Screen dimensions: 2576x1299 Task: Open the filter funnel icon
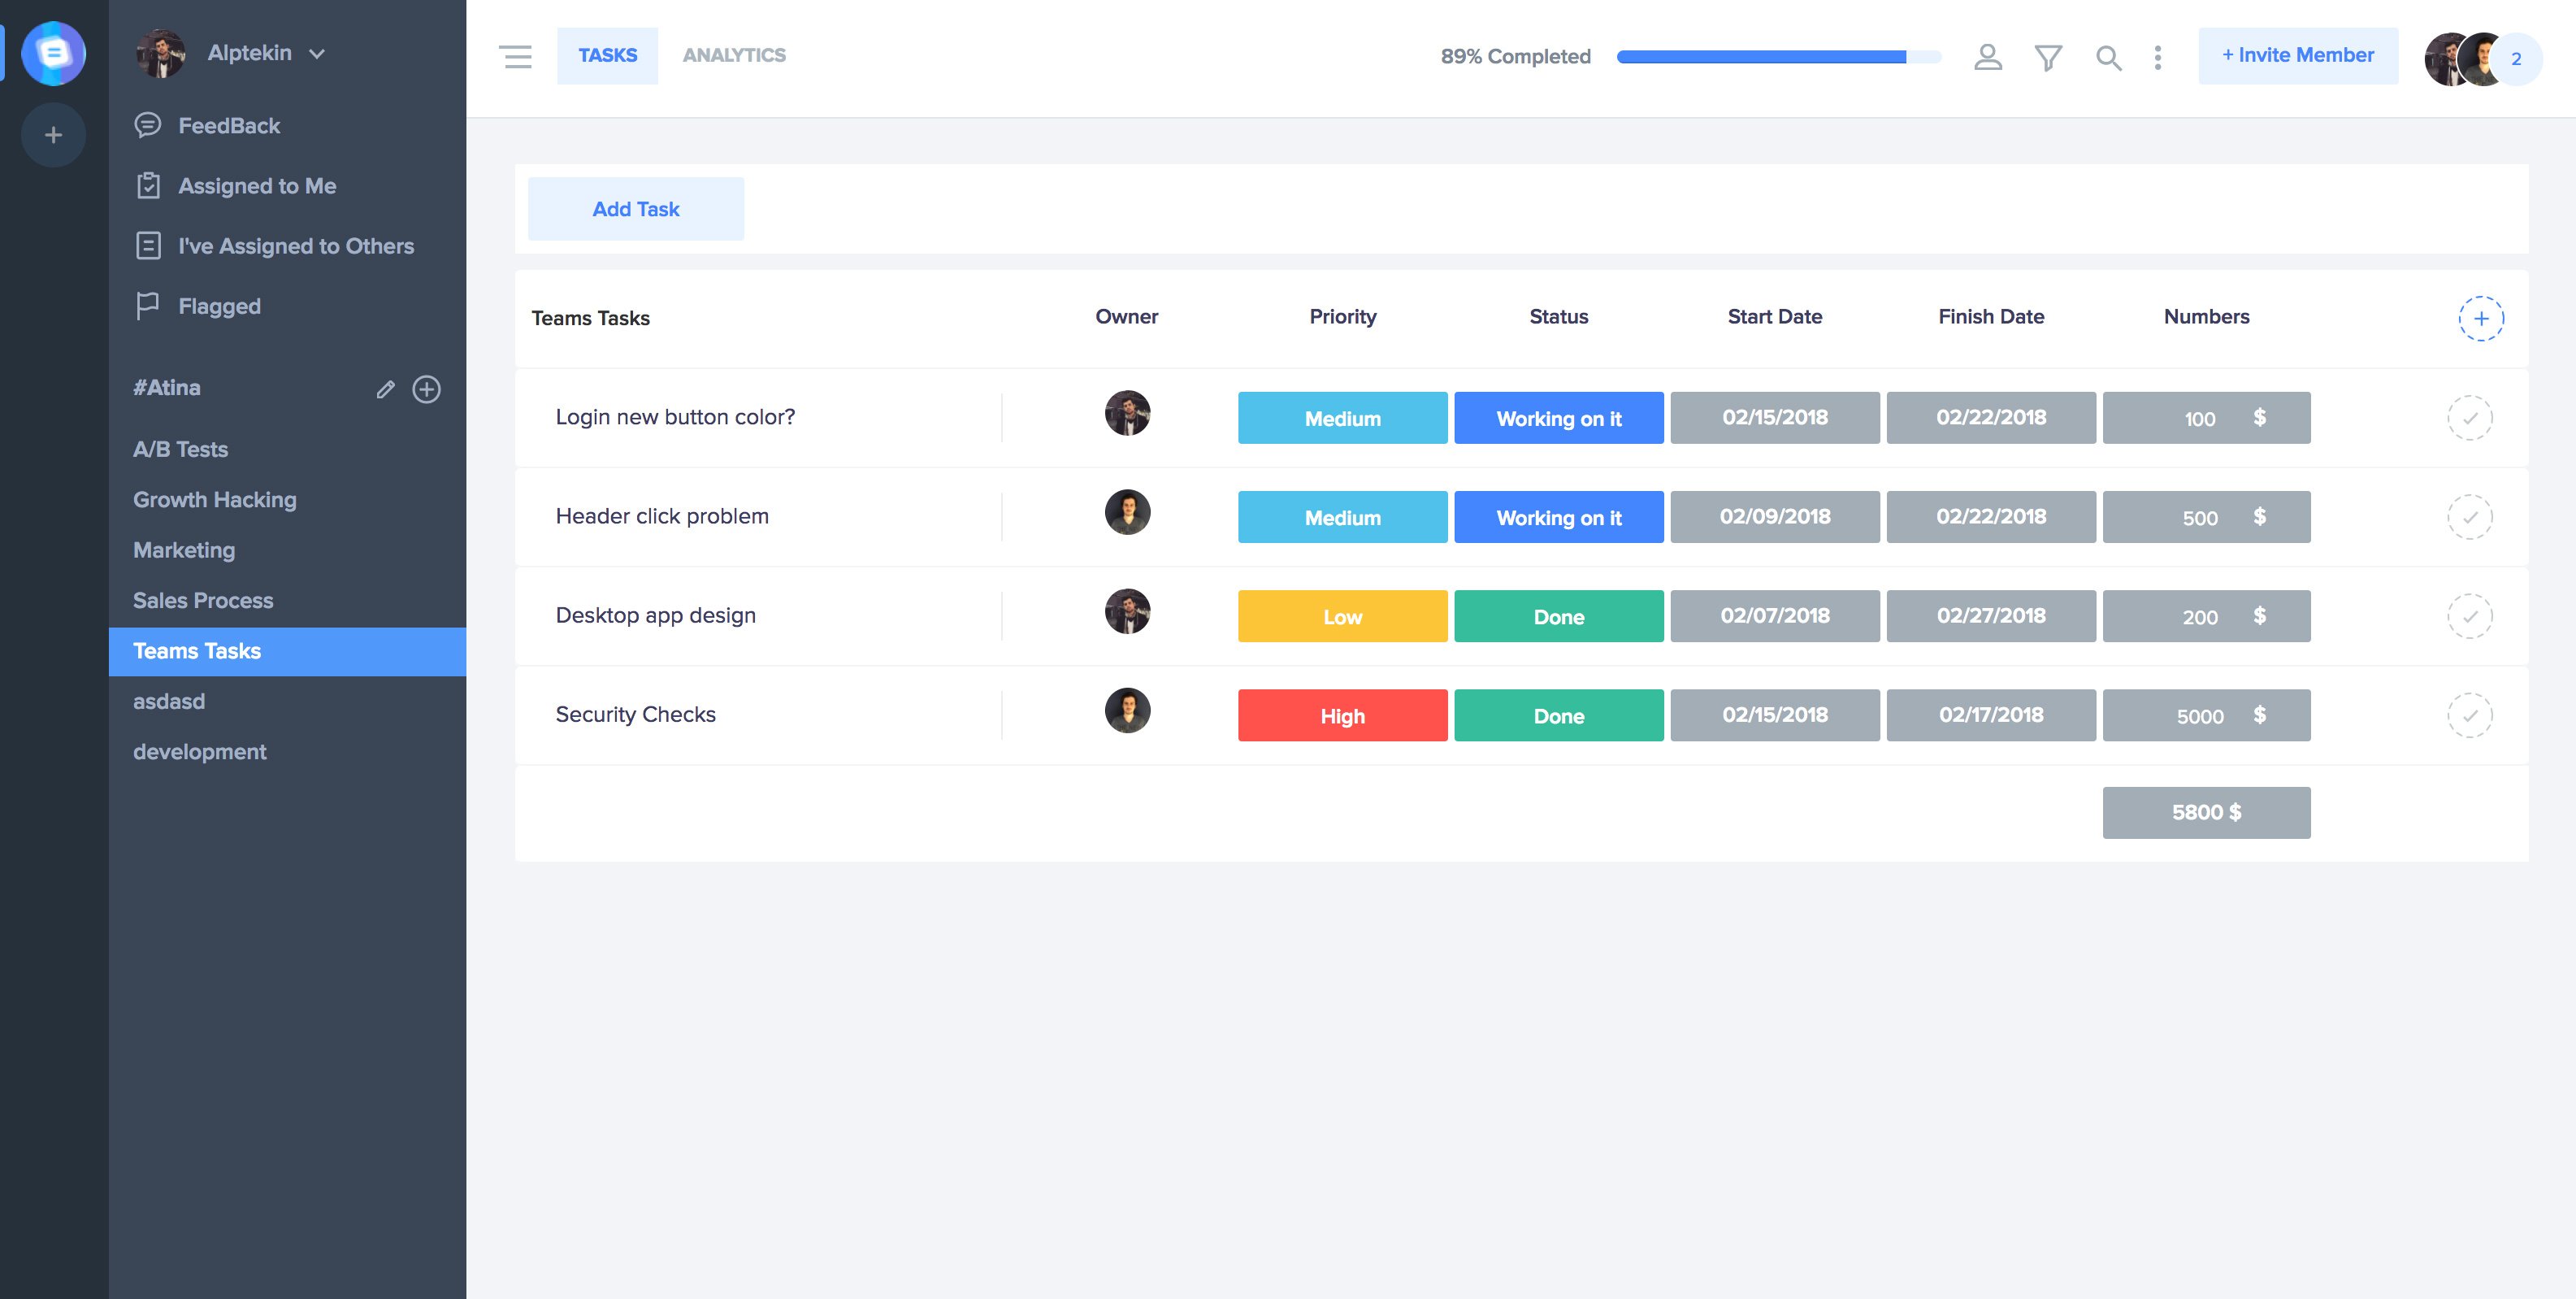tap(2048, 57)
